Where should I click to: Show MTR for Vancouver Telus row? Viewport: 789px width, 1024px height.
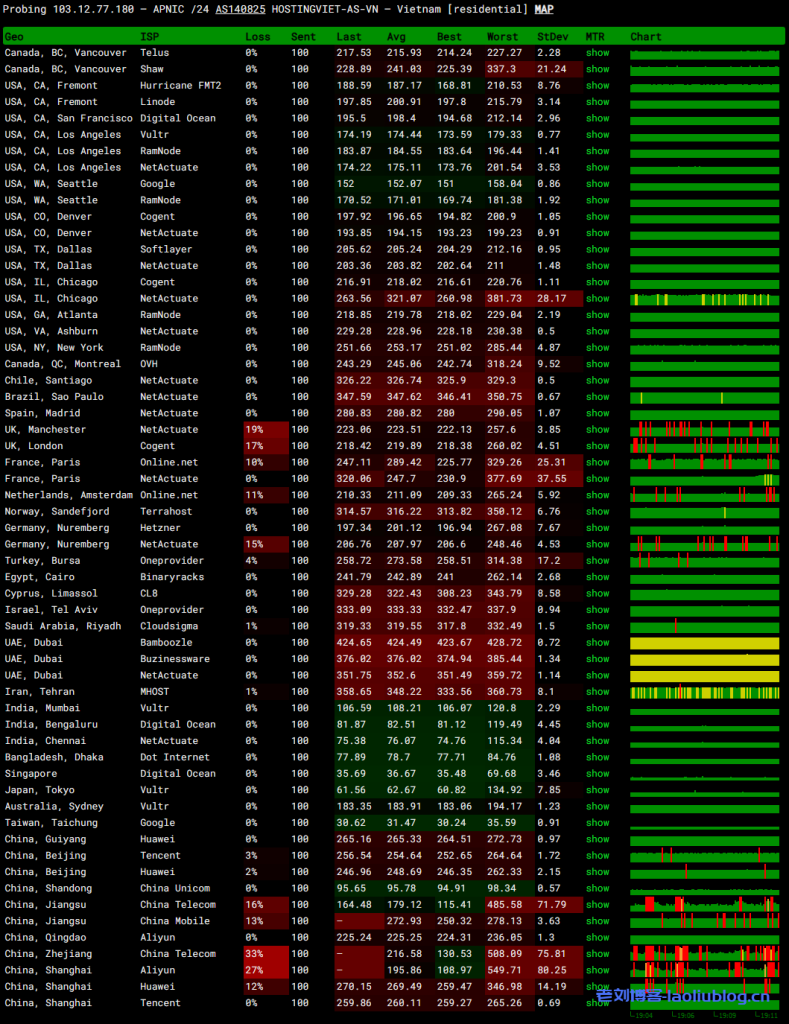pos(597,53)
